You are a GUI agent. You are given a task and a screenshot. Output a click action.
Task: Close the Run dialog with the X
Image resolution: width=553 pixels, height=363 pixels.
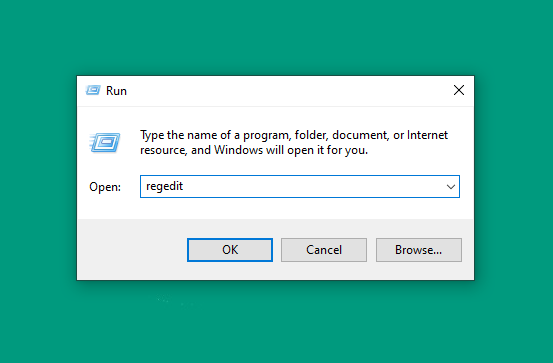pyautogui.click(x=458, y=90)
